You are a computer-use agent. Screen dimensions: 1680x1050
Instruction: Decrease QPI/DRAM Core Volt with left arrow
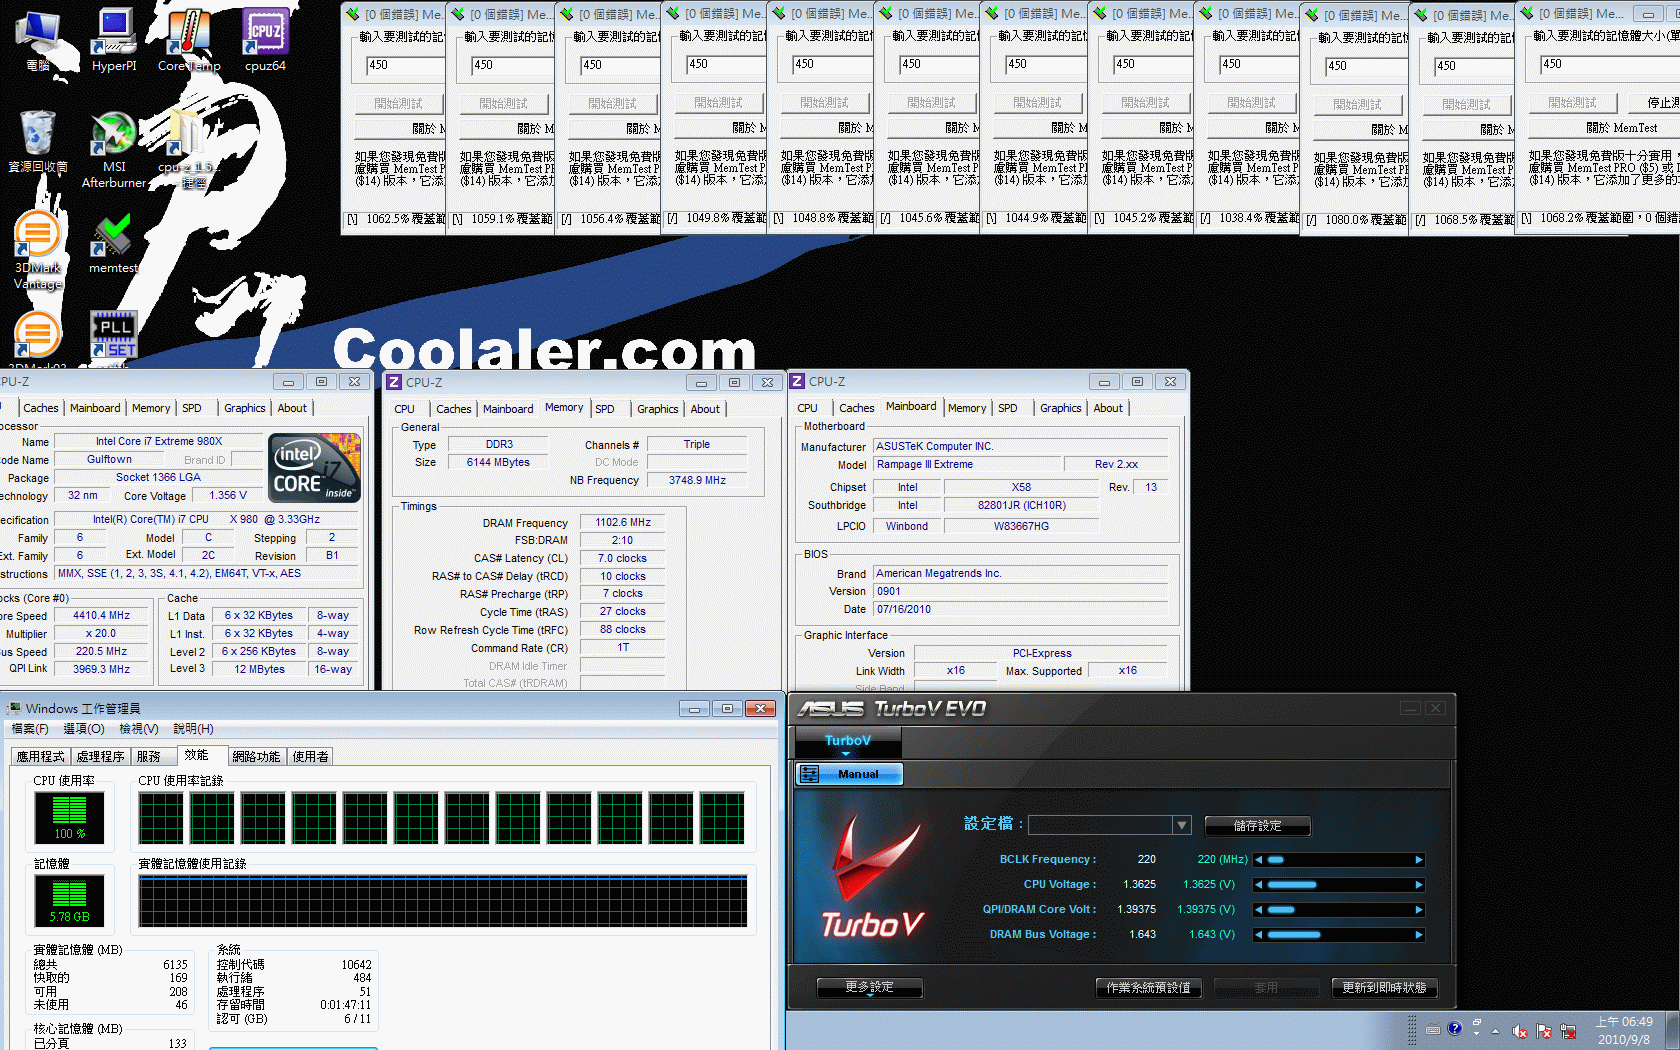(1259, 910)
